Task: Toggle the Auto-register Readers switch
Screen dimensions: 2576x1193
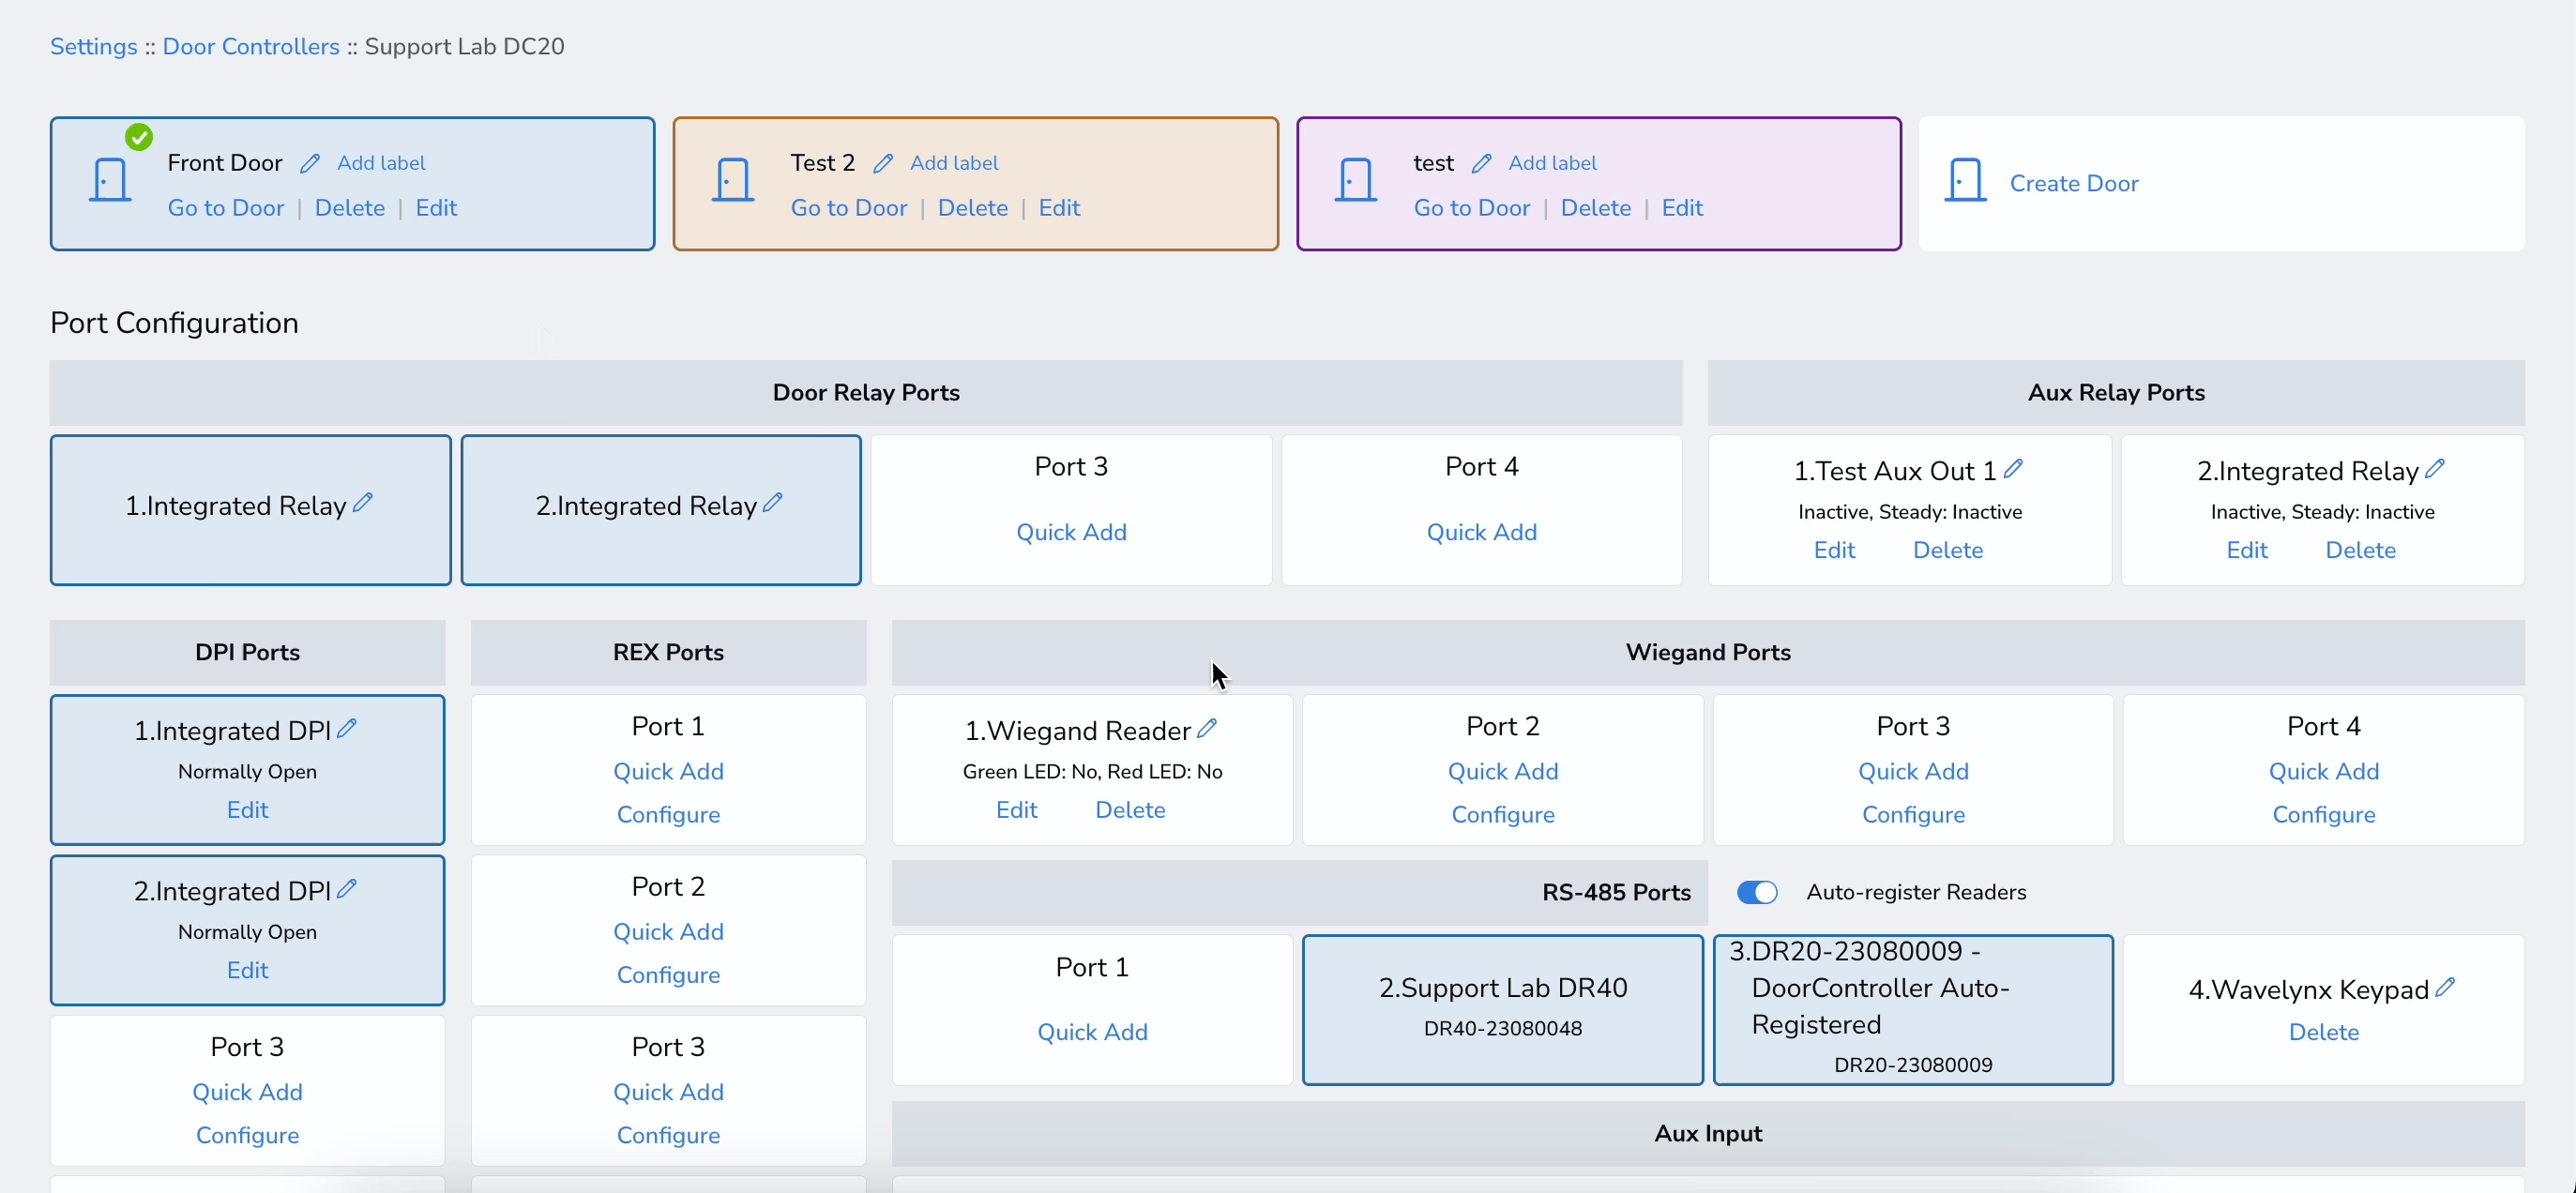Action: [1757, 892]
